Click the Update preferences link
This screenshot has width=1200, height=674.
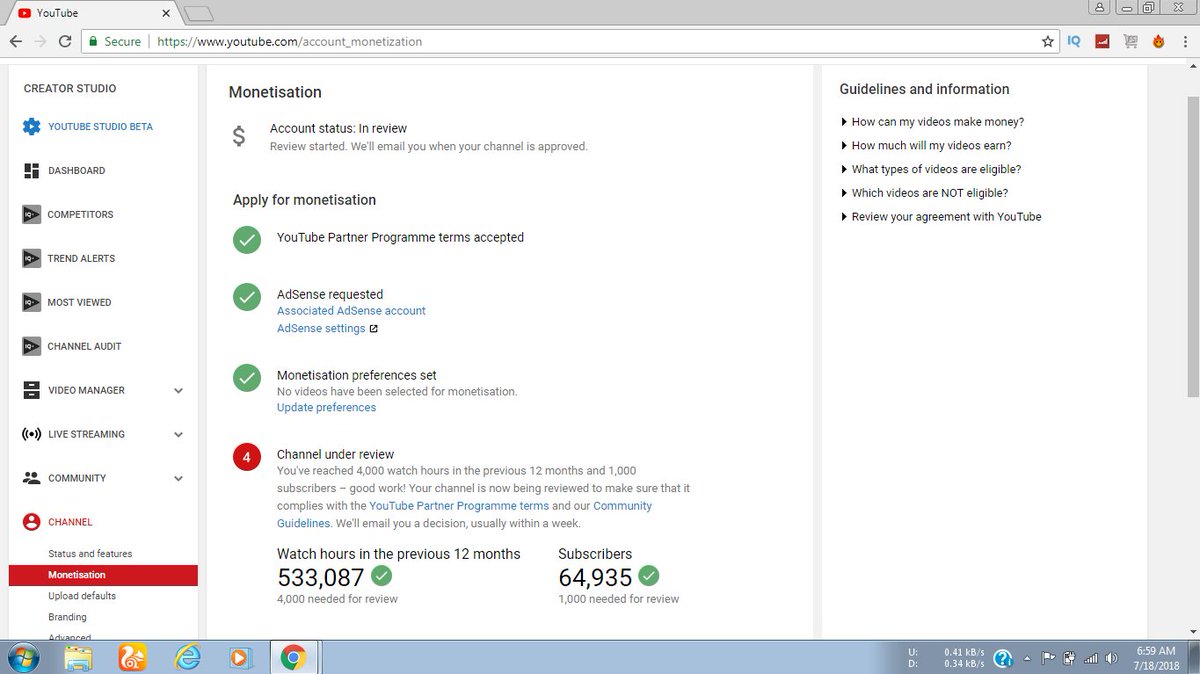point(326,408)
